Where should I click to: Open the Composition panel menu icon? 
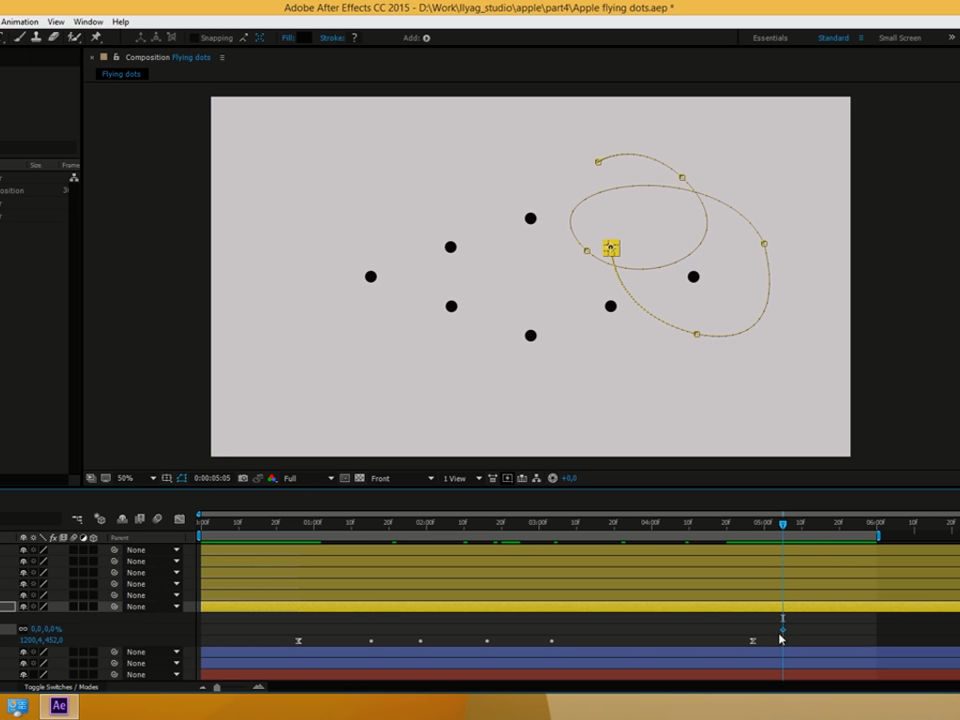[x=222, y=58]
